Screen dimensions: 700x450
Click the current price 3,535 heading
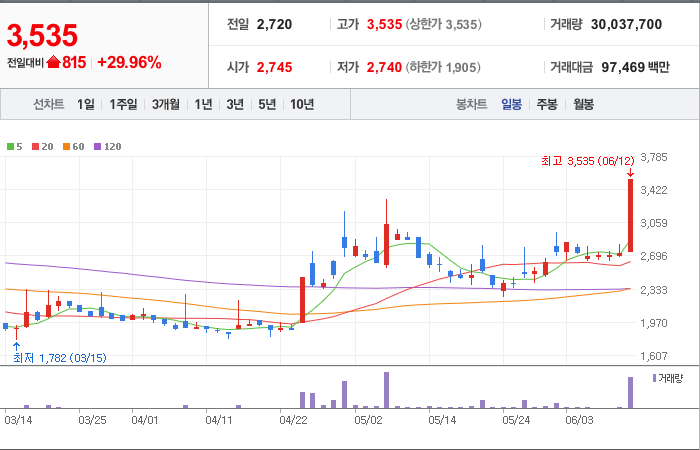click(42, 35)
